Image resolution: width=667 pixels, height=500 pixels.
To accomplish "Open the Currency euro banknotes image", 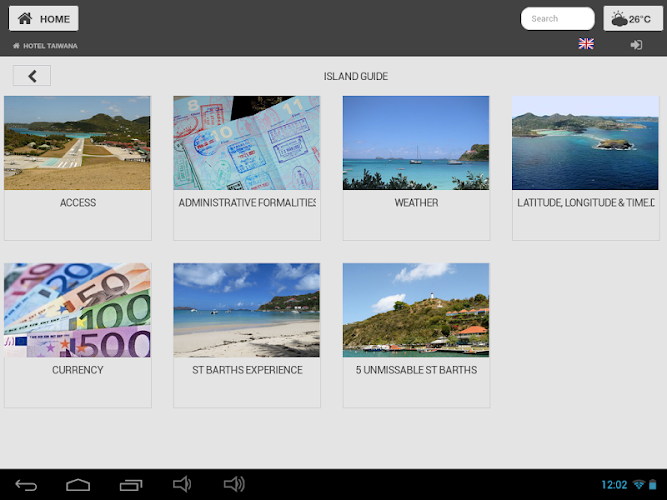I will pyautogui.click(x=77, y=310).
